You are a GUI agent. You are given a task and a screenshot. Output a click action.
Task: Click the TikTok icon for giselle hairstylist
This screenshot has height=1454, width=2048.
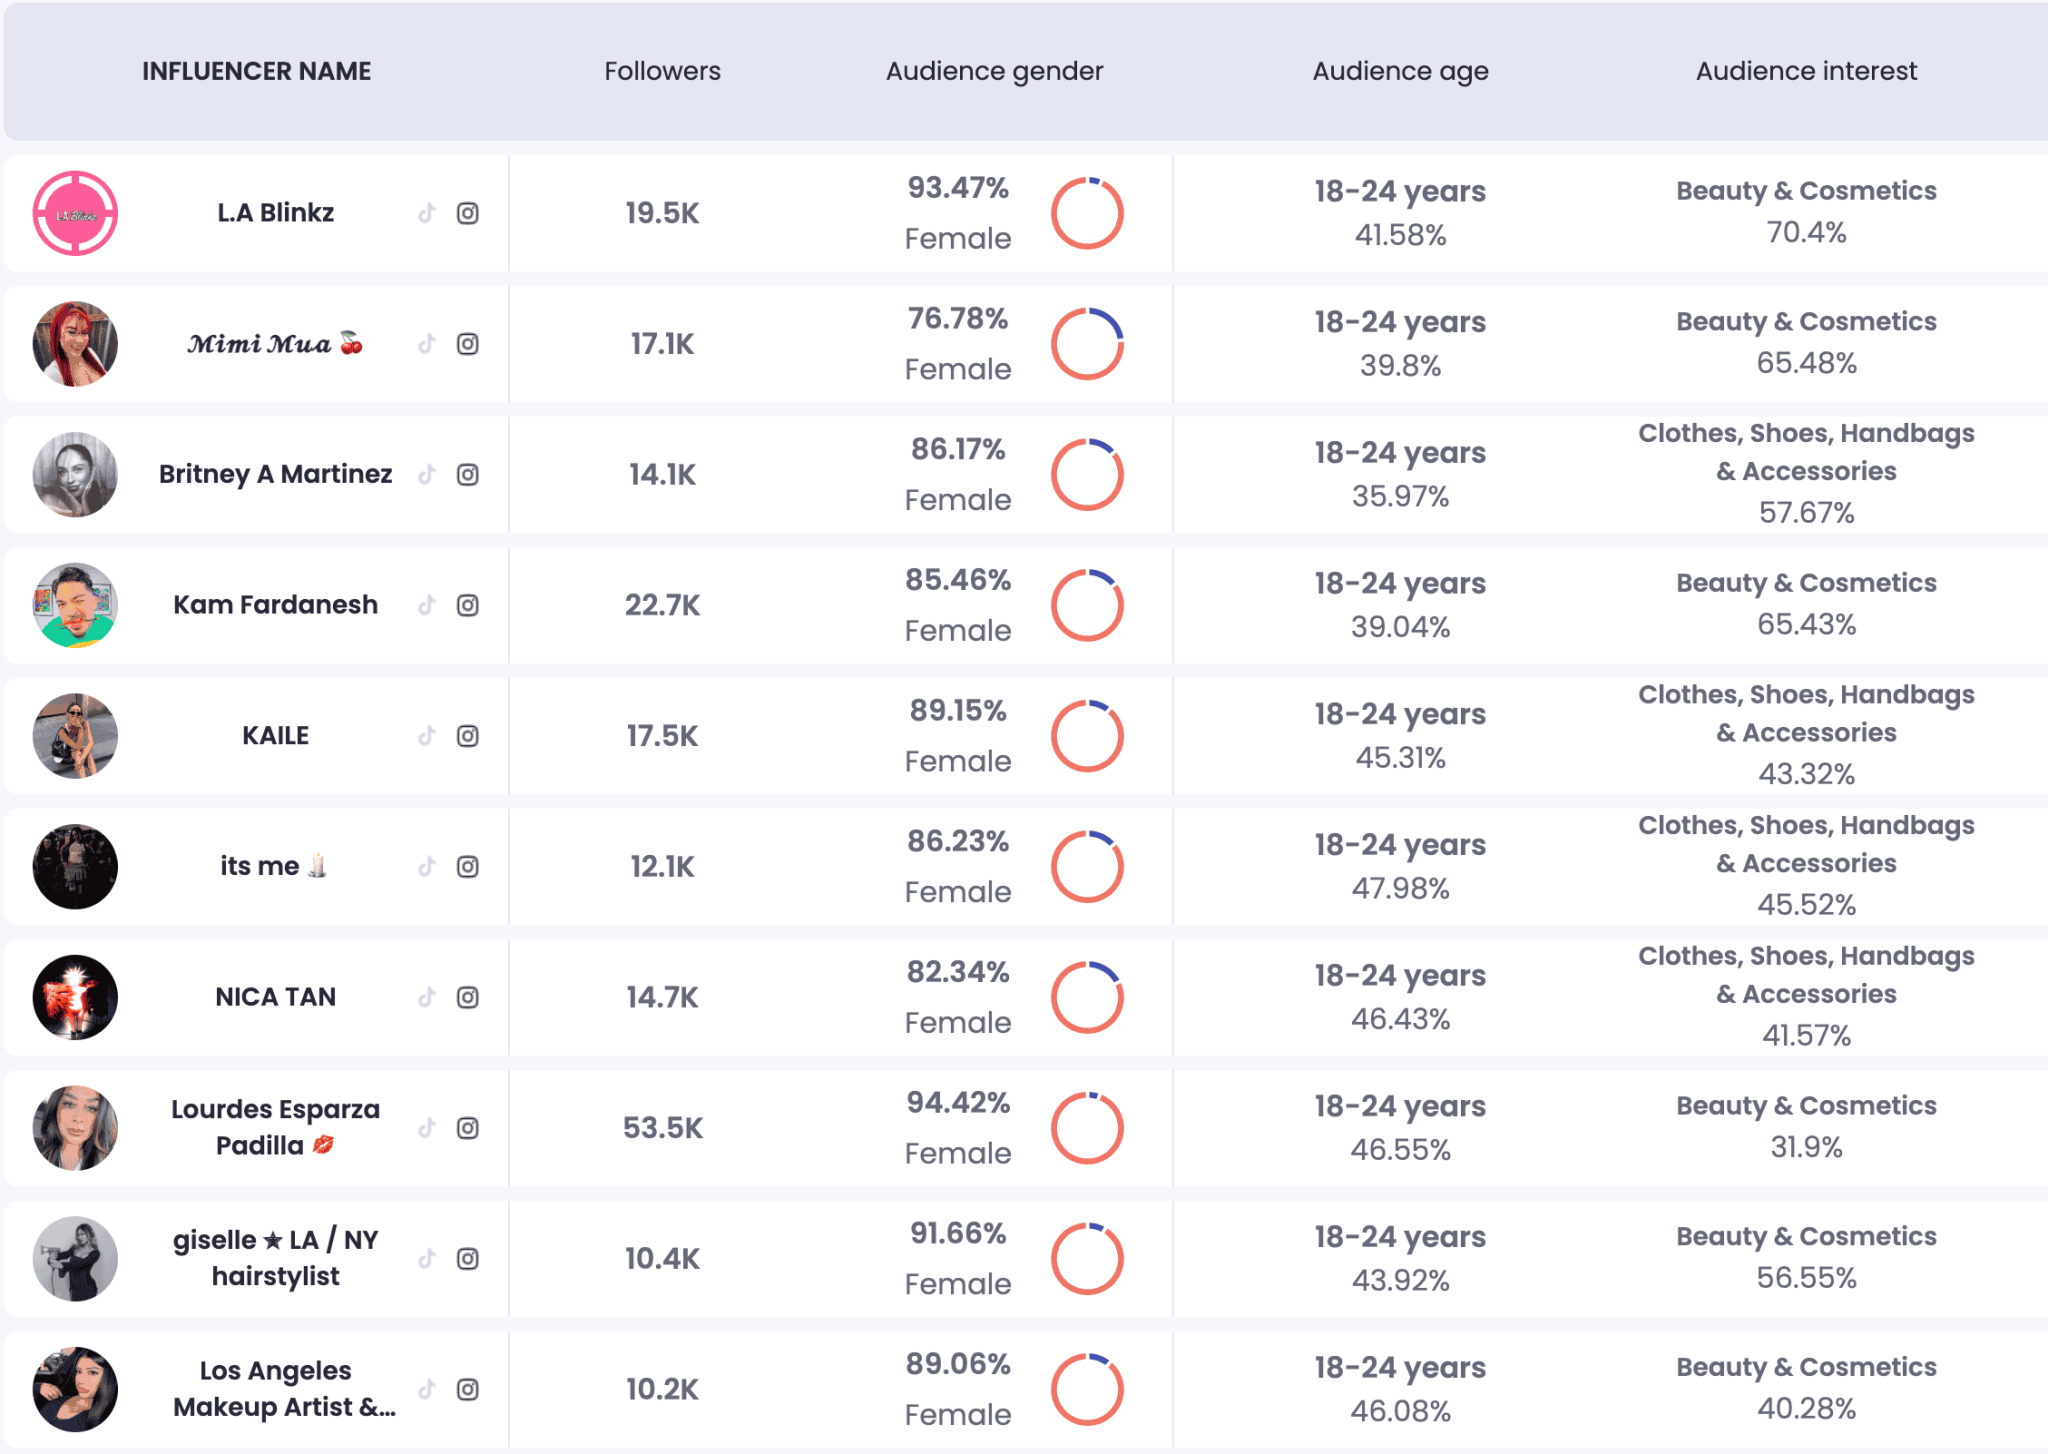click(427, 1258)
